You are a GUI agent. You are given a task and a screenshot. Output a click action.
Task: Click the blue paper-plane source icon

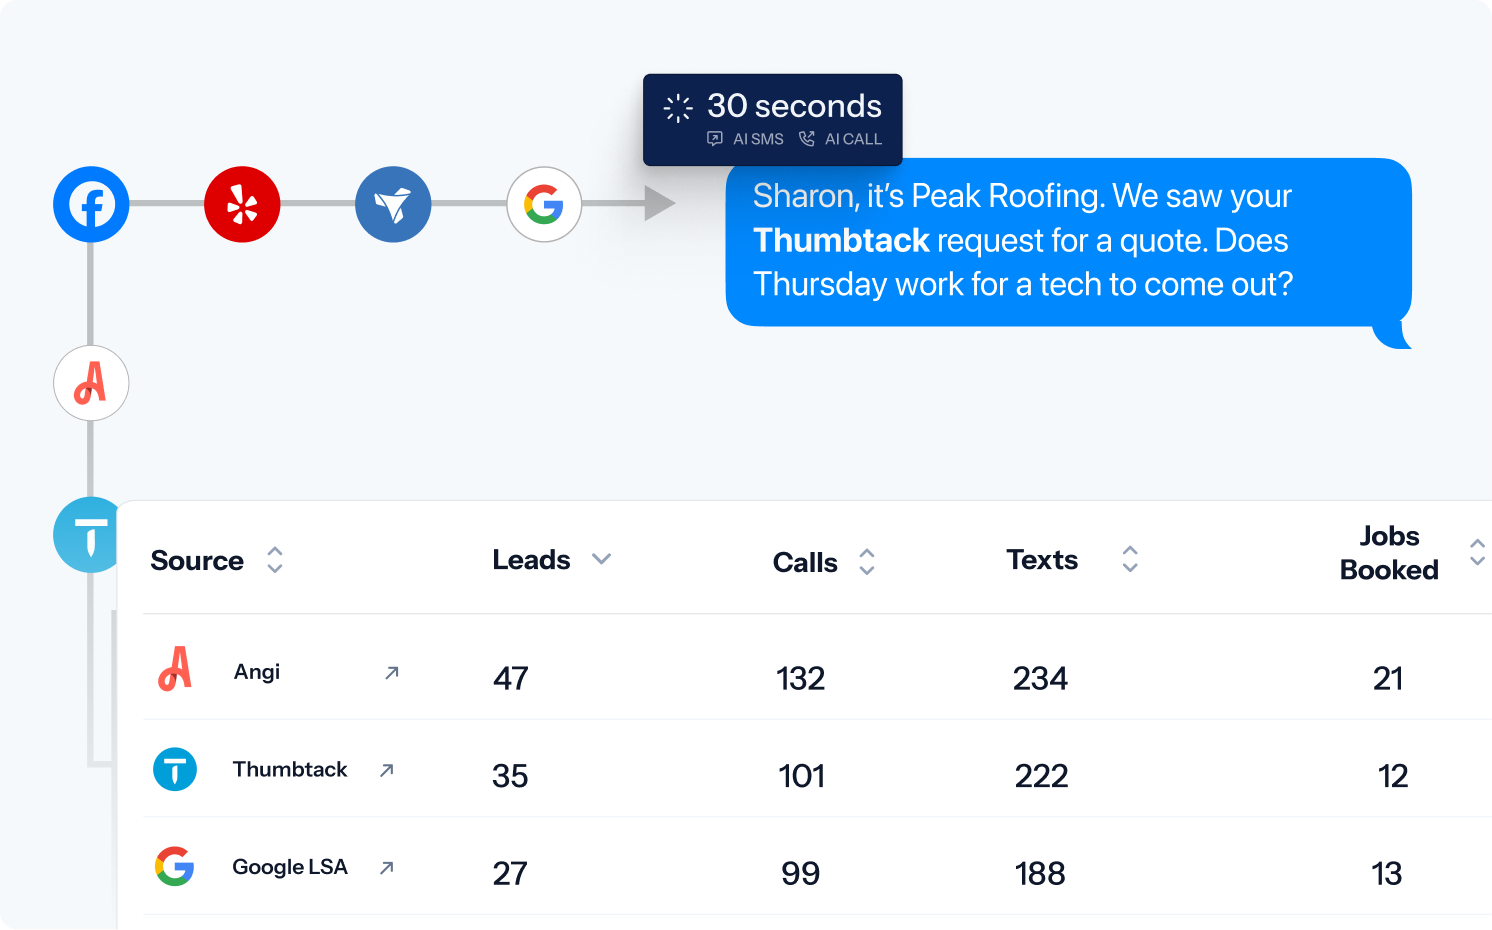click(x=393, y=204)
